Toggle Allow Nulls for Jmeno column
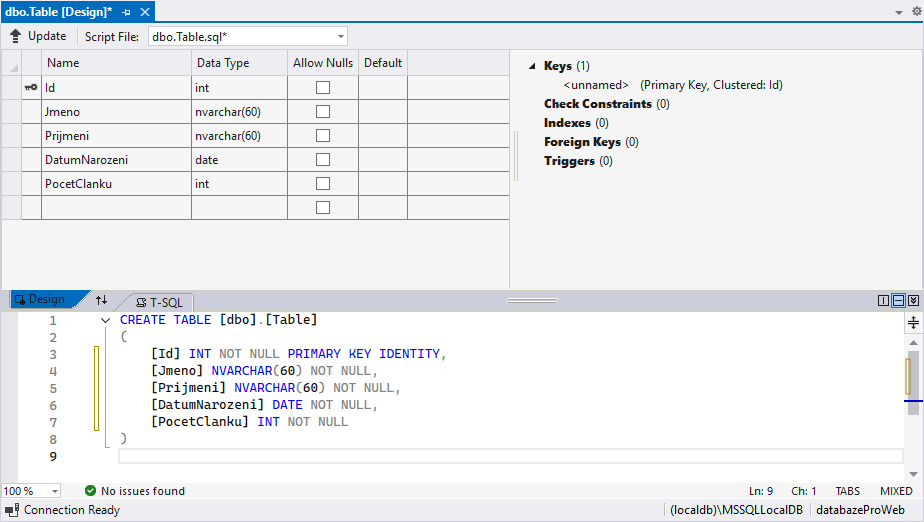This screenshot has height=522, width=924. pos(322,111)
